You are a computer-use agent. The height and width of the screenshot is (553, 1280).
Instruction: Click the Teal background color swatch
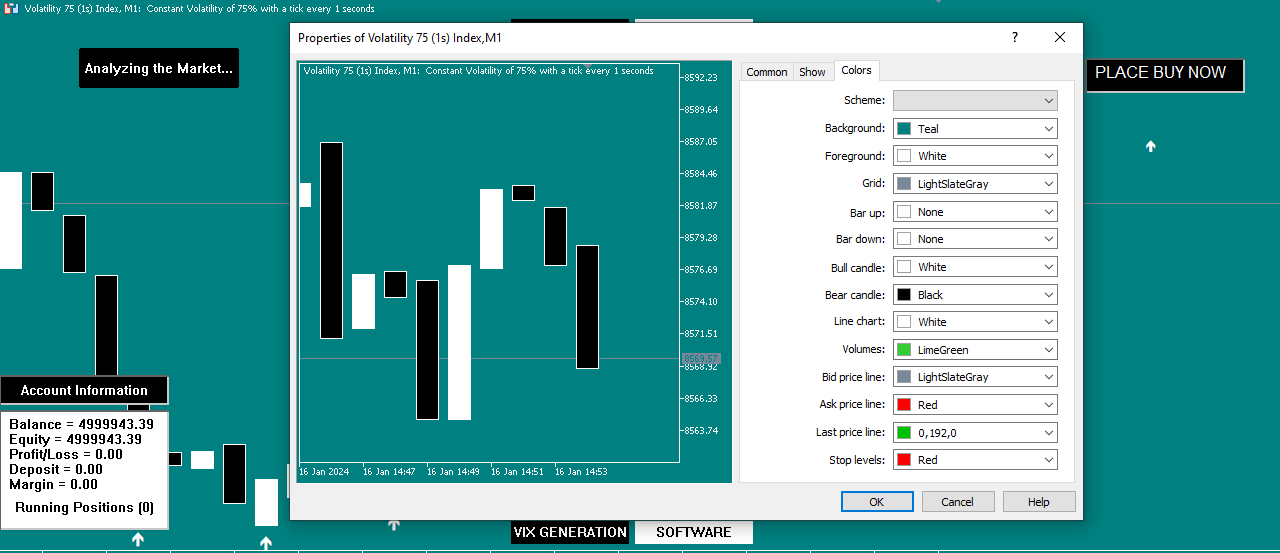[904, 128]
